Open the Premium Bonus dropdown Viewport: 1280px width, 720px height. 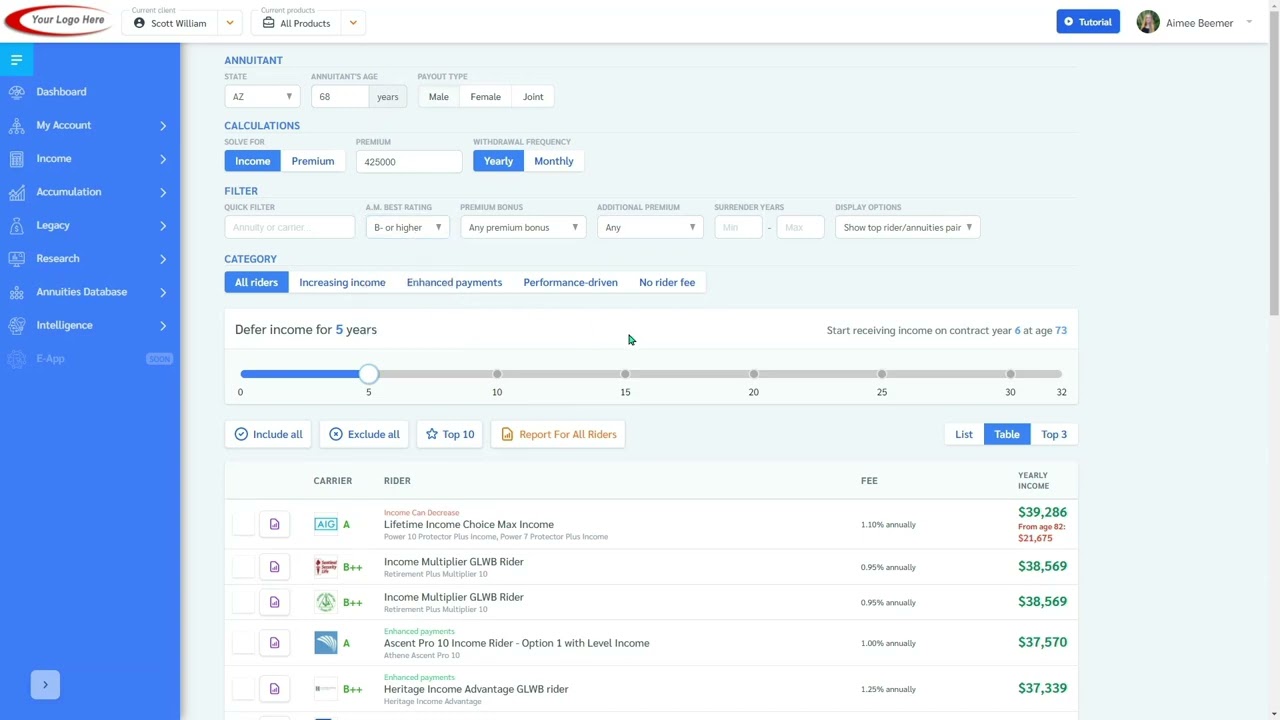[523, 227]
